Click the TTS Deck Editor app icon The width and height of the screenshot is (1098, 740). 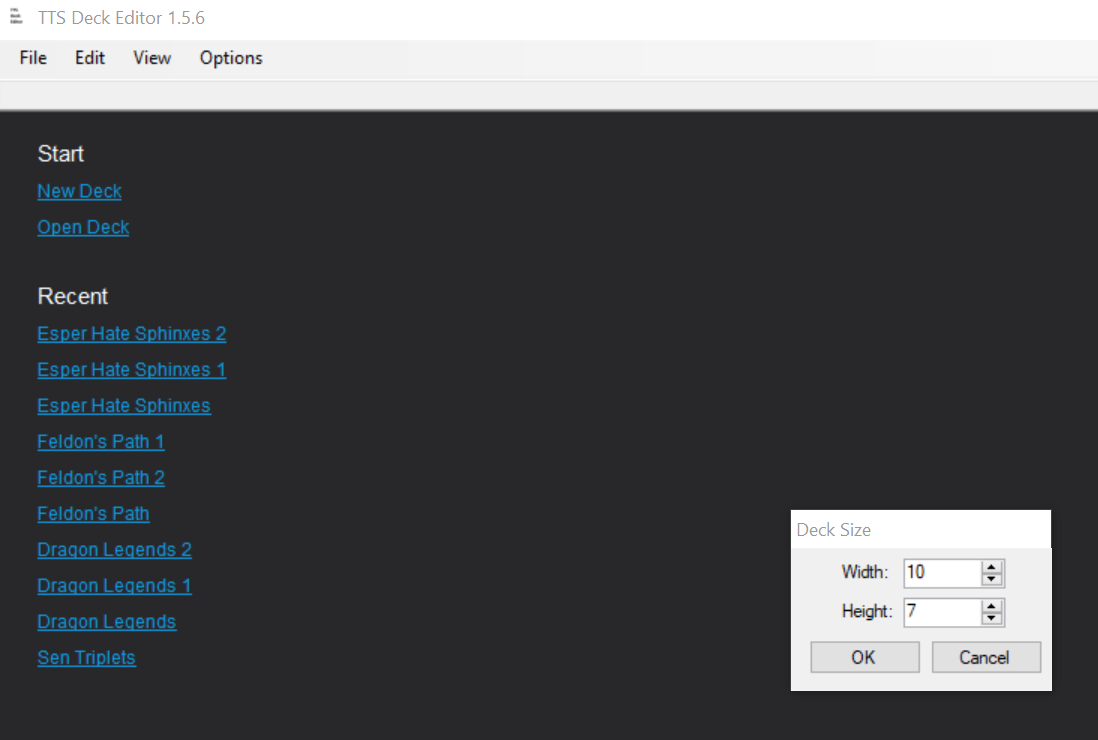point(15,18)
